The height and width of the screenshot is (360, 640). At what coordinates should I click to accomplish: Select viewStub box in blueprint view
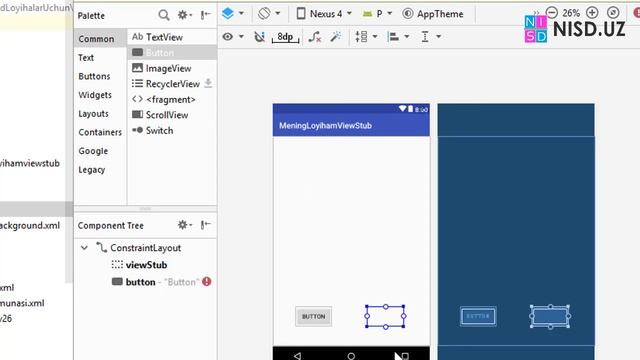[550, 316]
